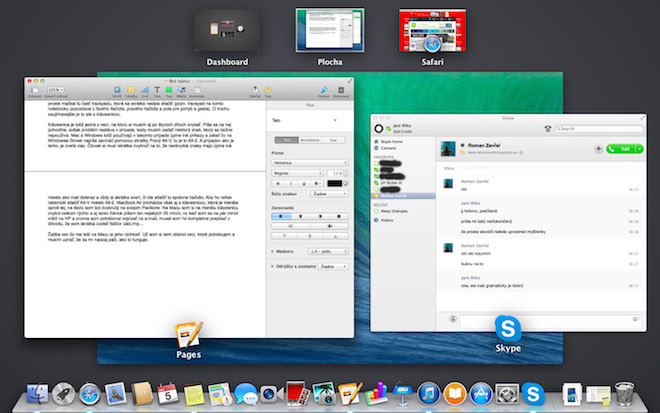
Task: Switch to the Plocha desktop space
Action: pos(329,31)
